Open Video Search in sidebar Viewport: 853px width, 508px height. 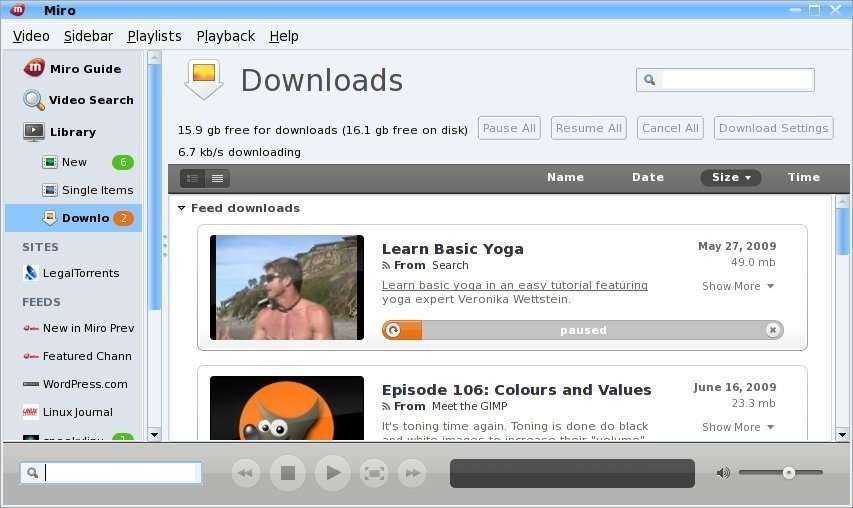pos(78,100)
